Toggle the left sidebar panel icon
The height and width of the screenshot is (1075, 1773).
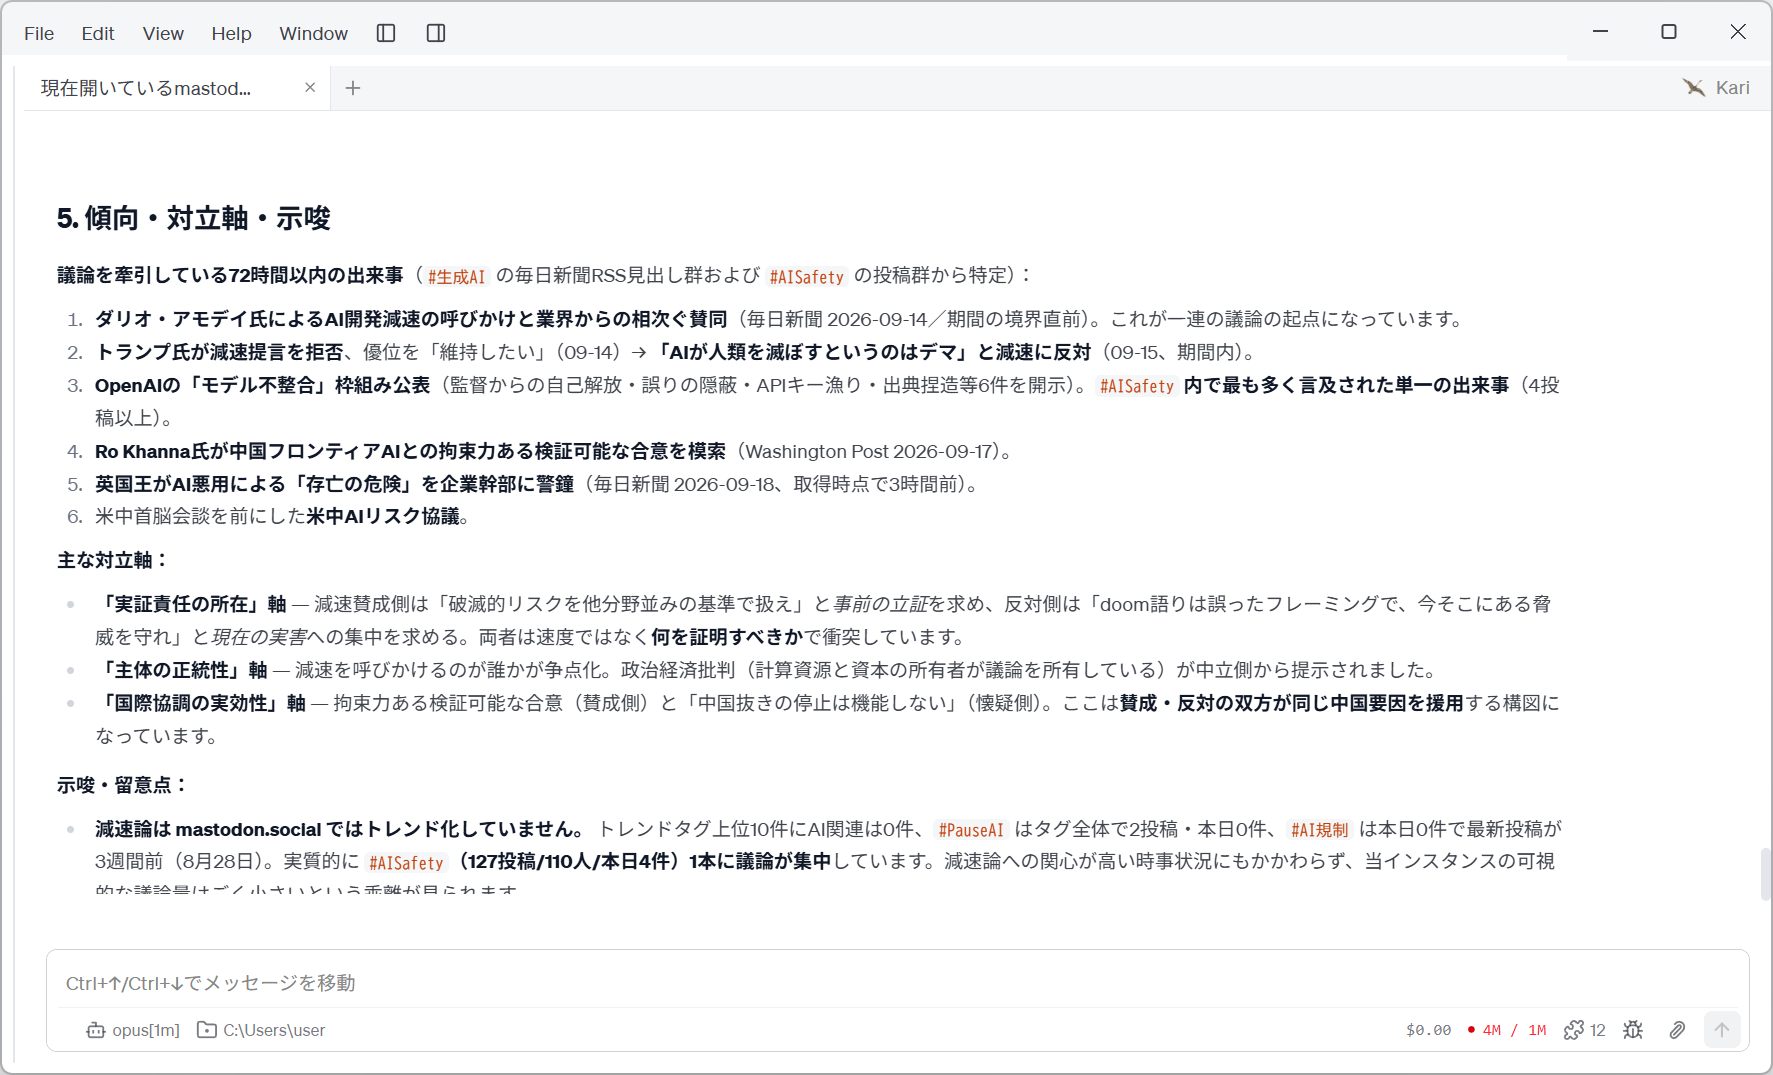click(386, 33)
